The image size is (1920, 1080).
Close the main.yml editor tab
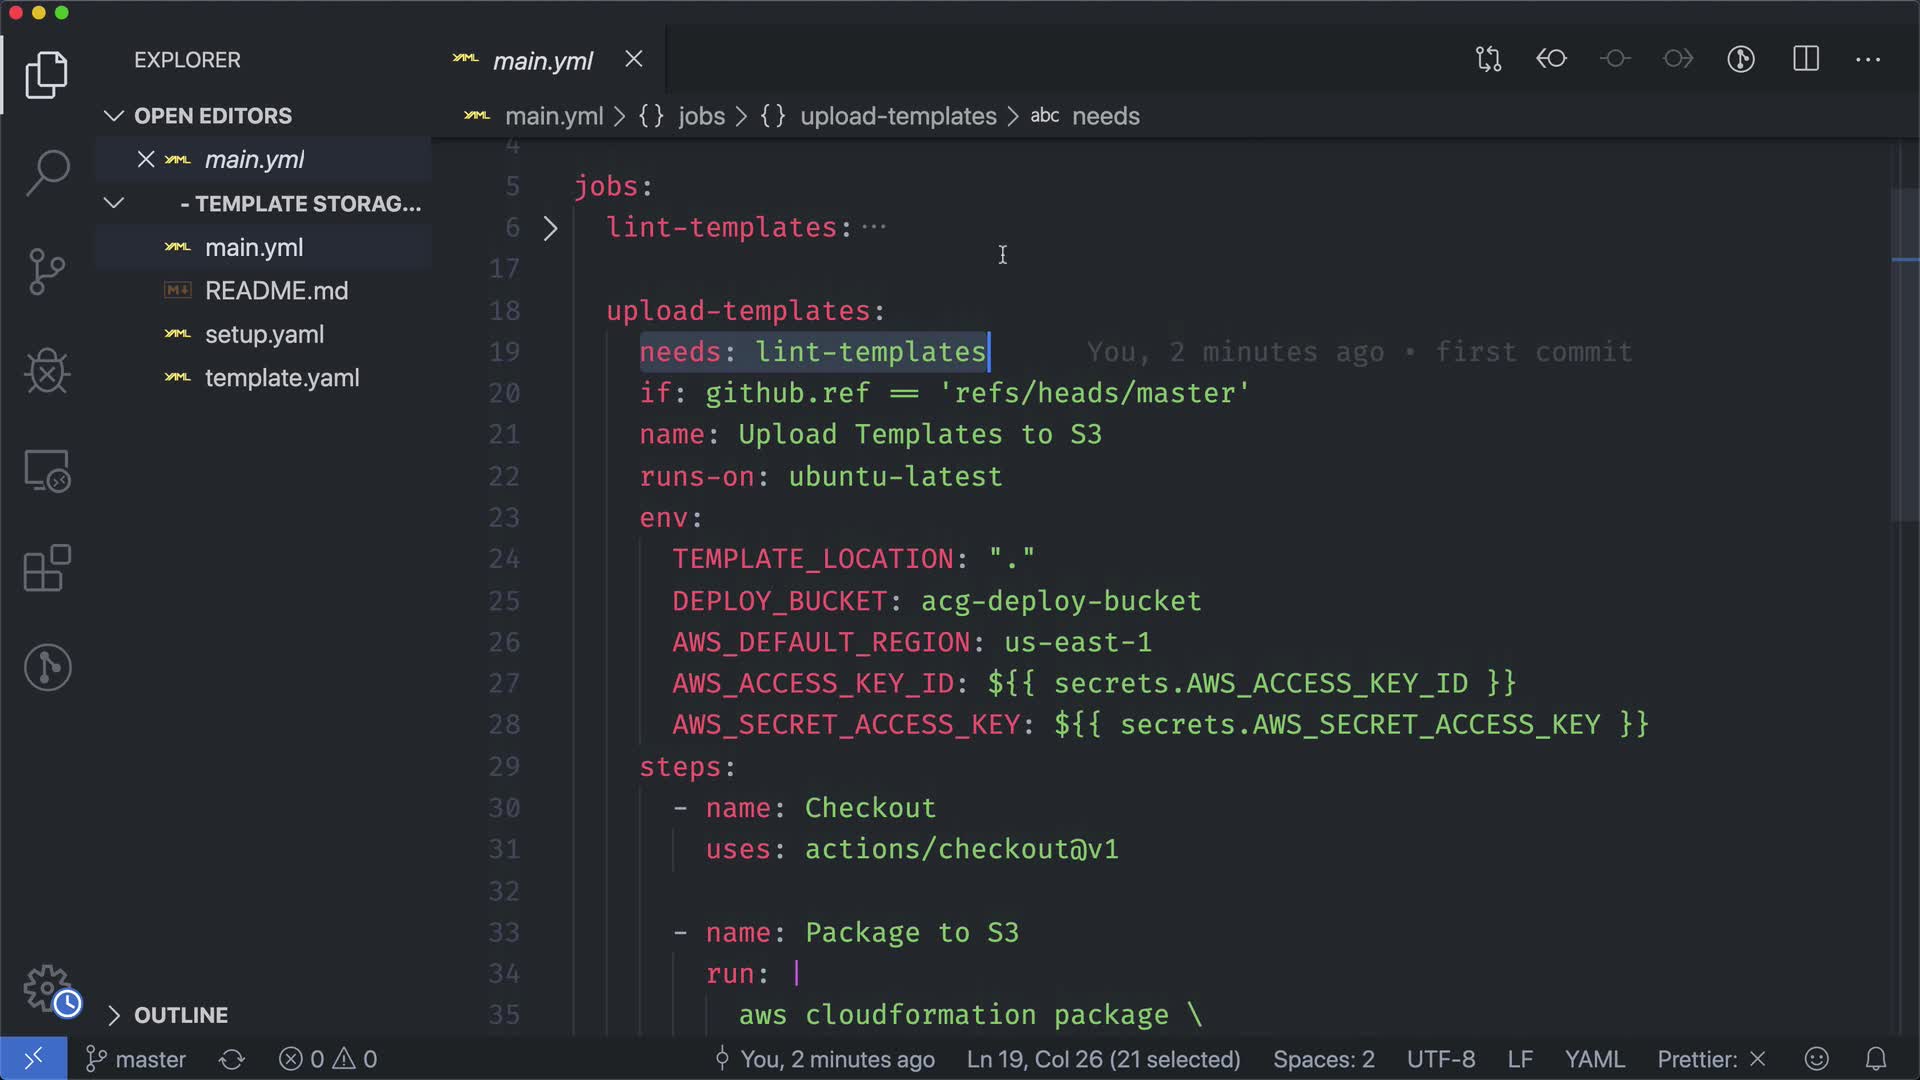pyautogui.click(x=634, y=60)
